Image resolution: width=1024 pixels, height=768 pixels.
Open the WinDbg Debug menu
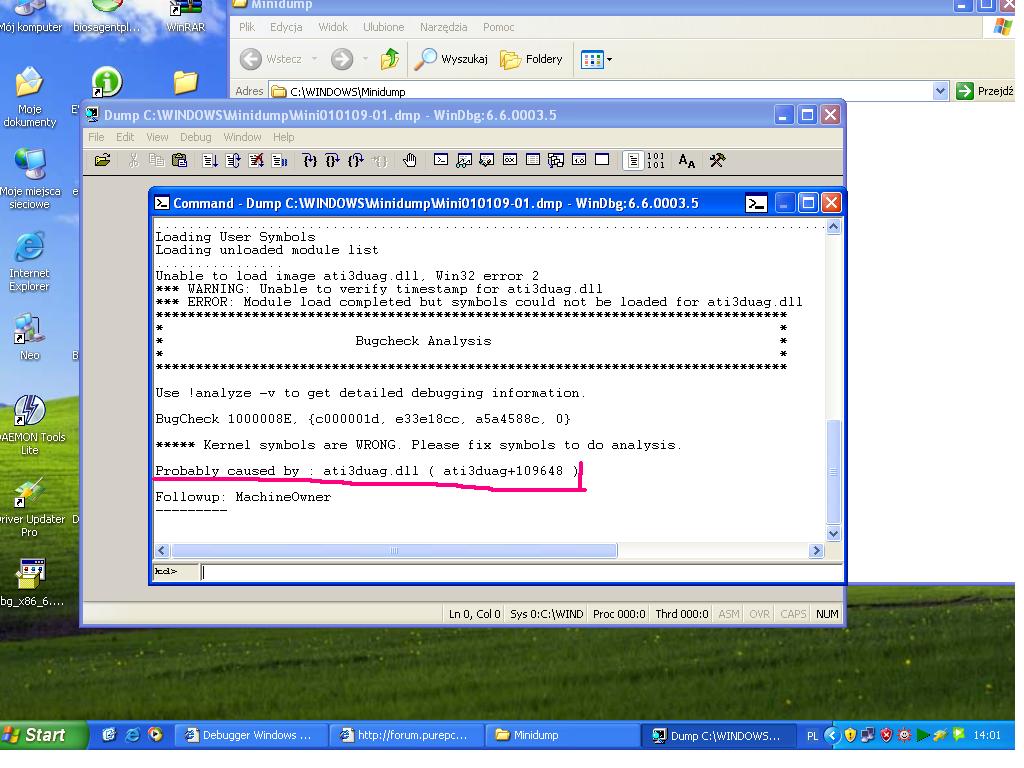[197, 138]
